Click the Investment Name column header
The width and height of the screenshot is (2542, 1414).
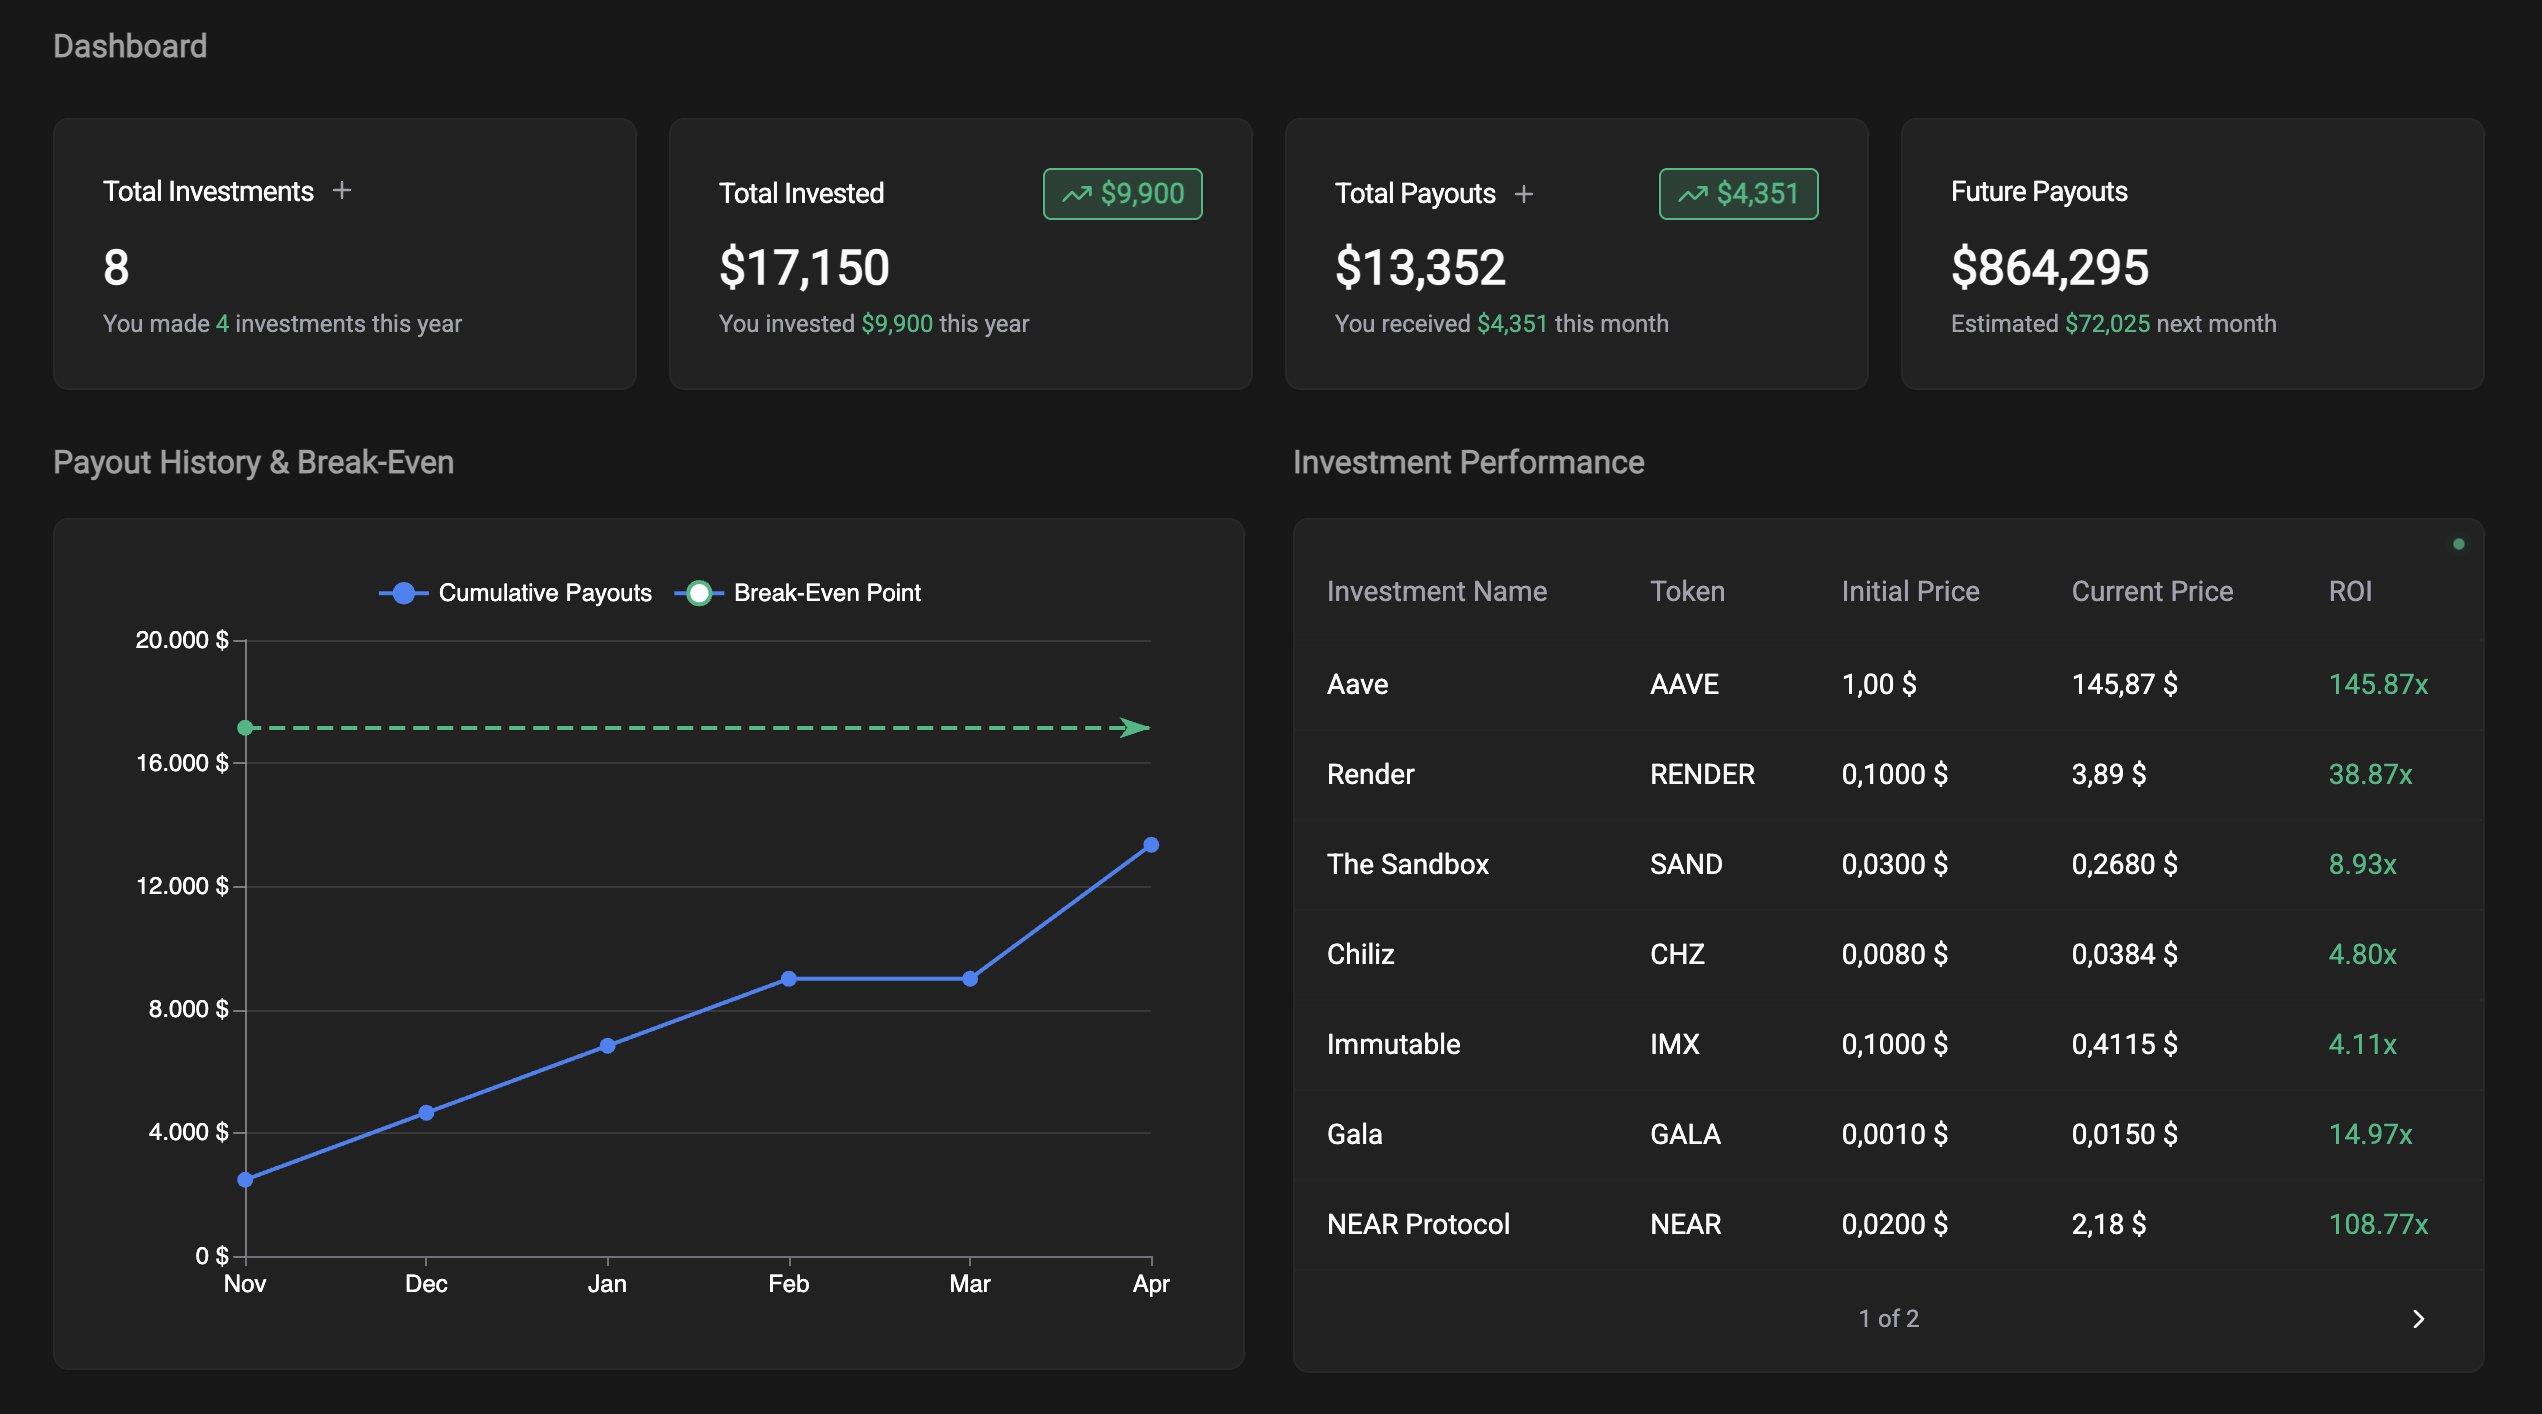pyautogui.click(x=1437, y=591)
